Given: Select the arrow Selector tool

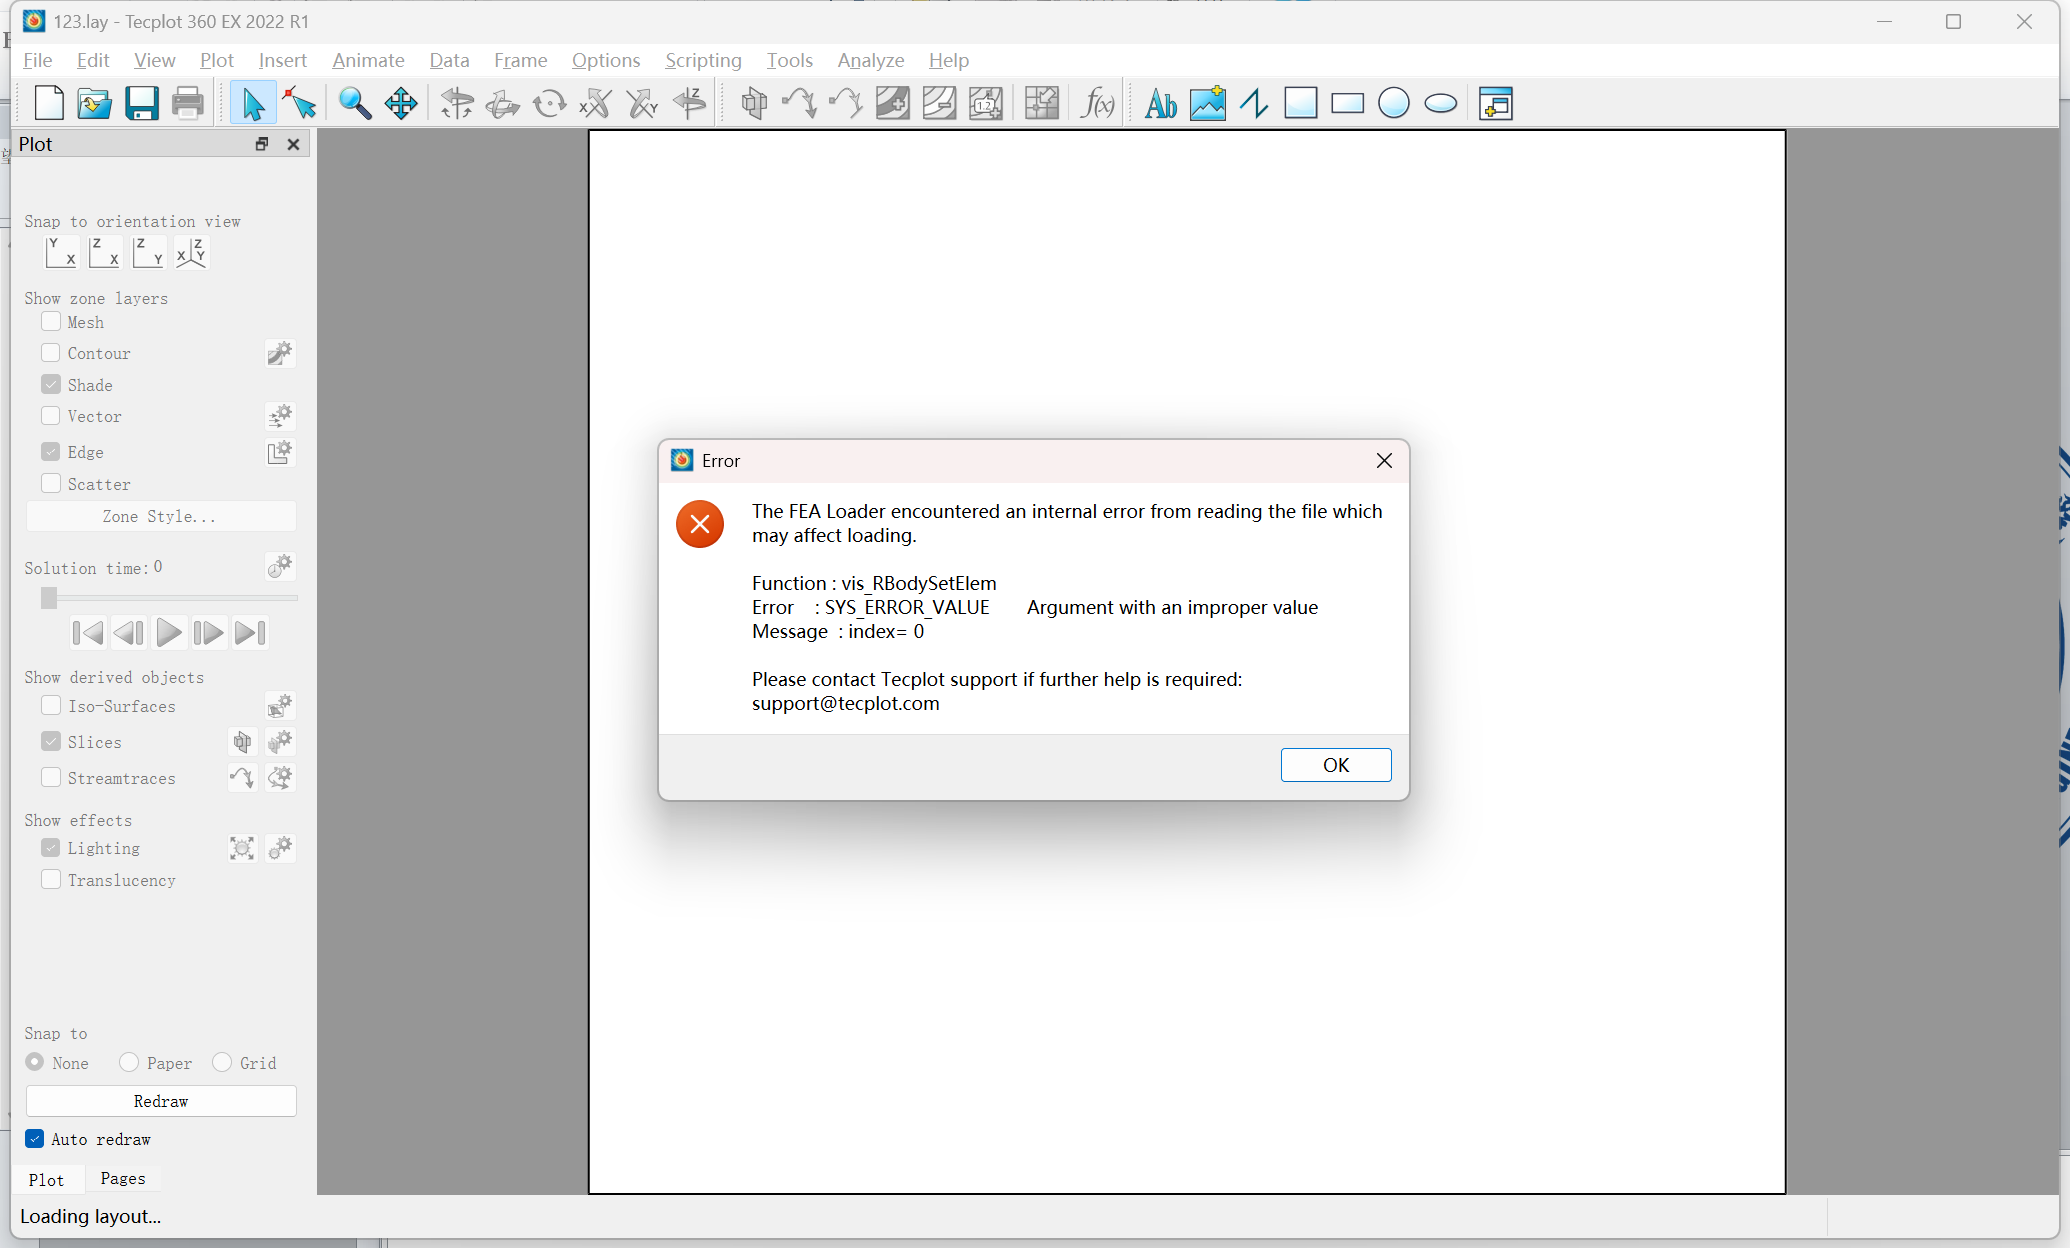Looking at the screenshot, I should pos(252,103).
